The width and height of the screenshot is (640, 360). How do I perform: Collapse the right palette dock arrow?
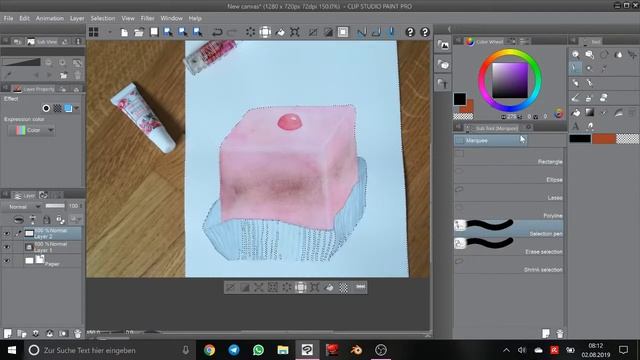coord(449,29)
